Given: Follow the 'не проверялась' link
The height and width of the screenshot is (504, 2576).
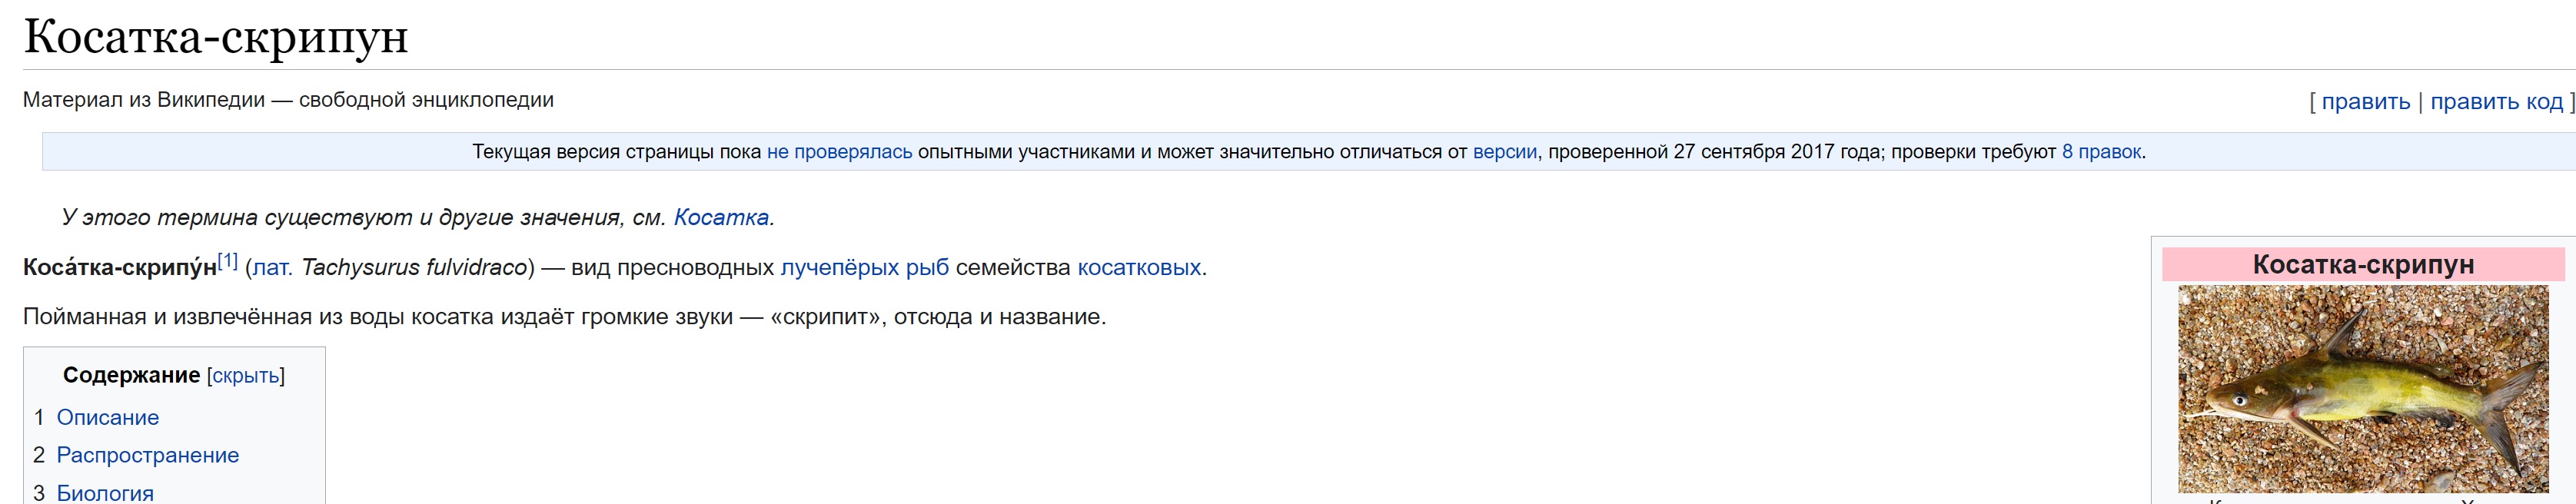Looking at the screenshot, I should (839, 152).
